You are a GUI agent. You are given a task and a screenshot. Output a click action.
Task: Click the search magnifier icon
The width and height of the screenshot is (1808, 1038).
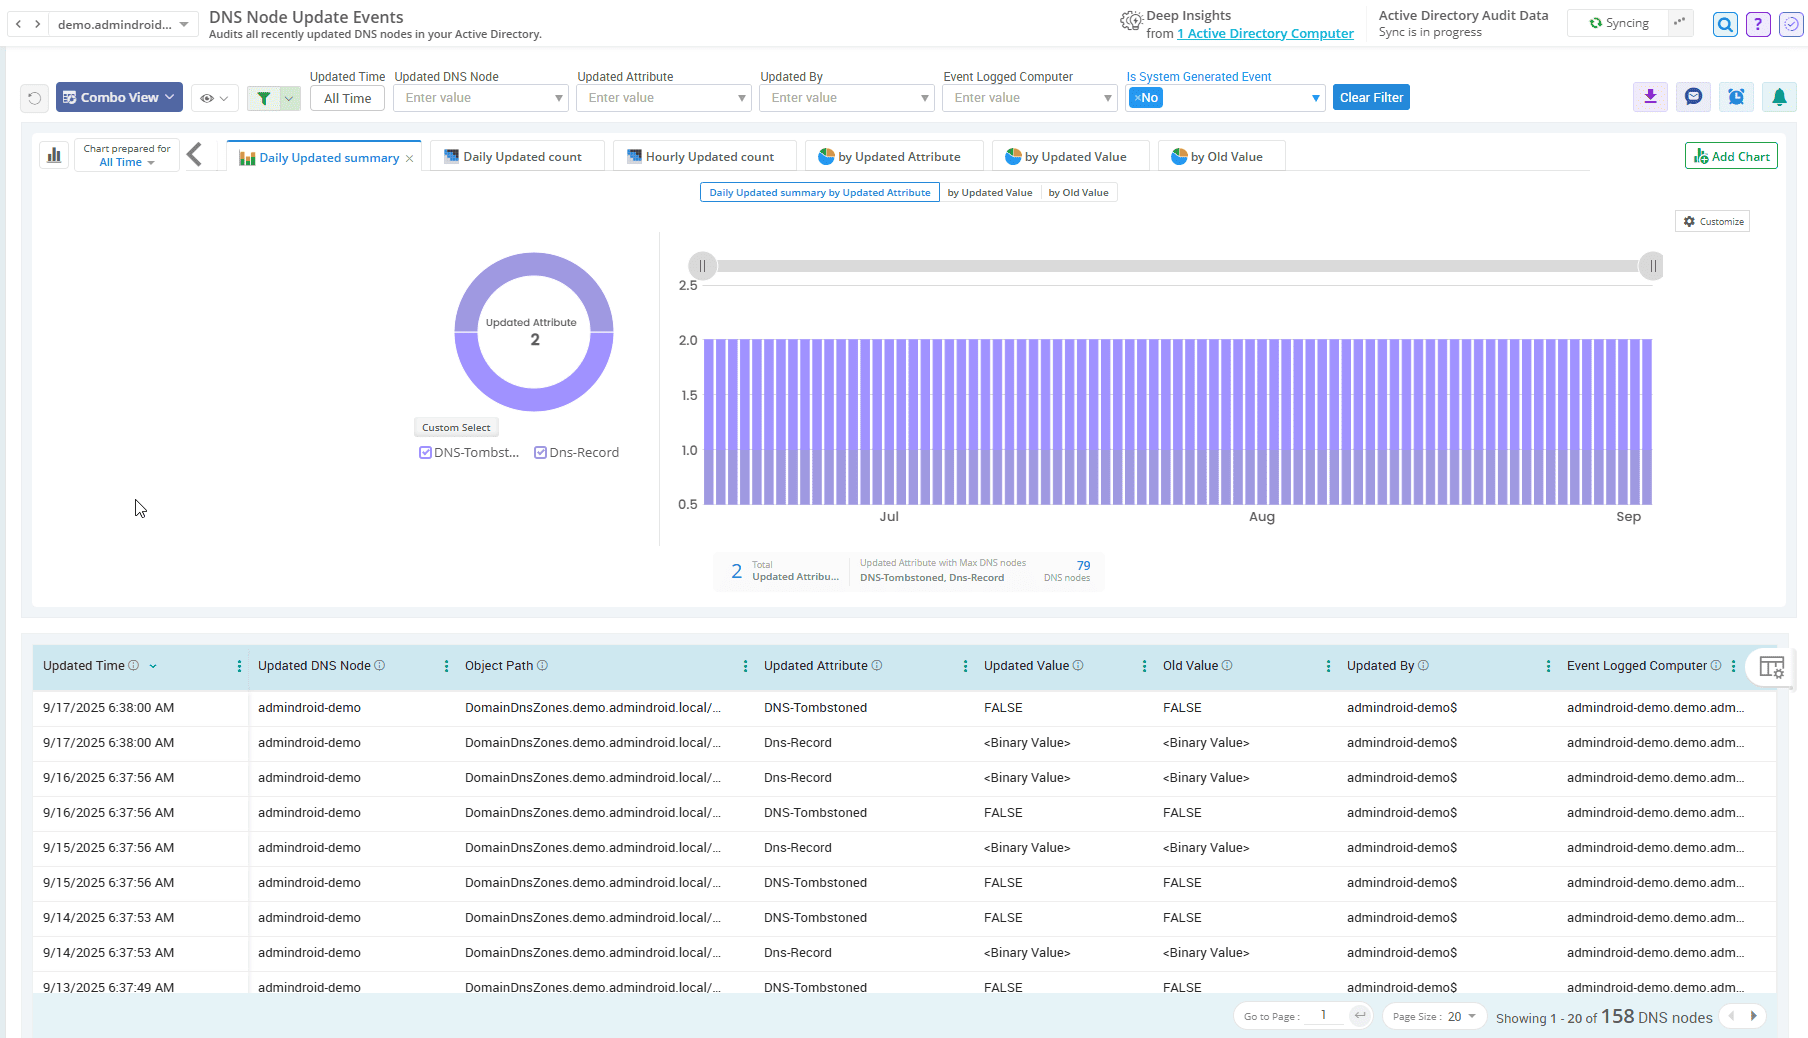coord(1724,24)
